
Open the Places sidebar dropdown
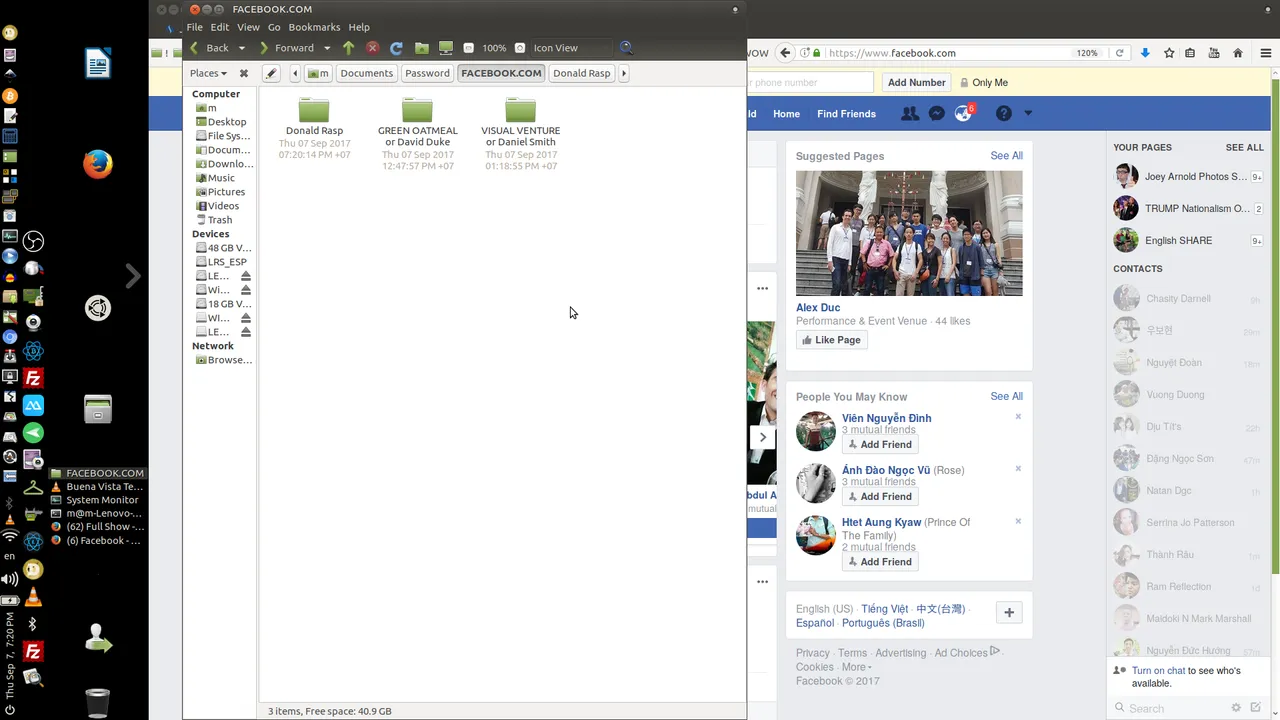pyautogui.click(x=208, y=73)
